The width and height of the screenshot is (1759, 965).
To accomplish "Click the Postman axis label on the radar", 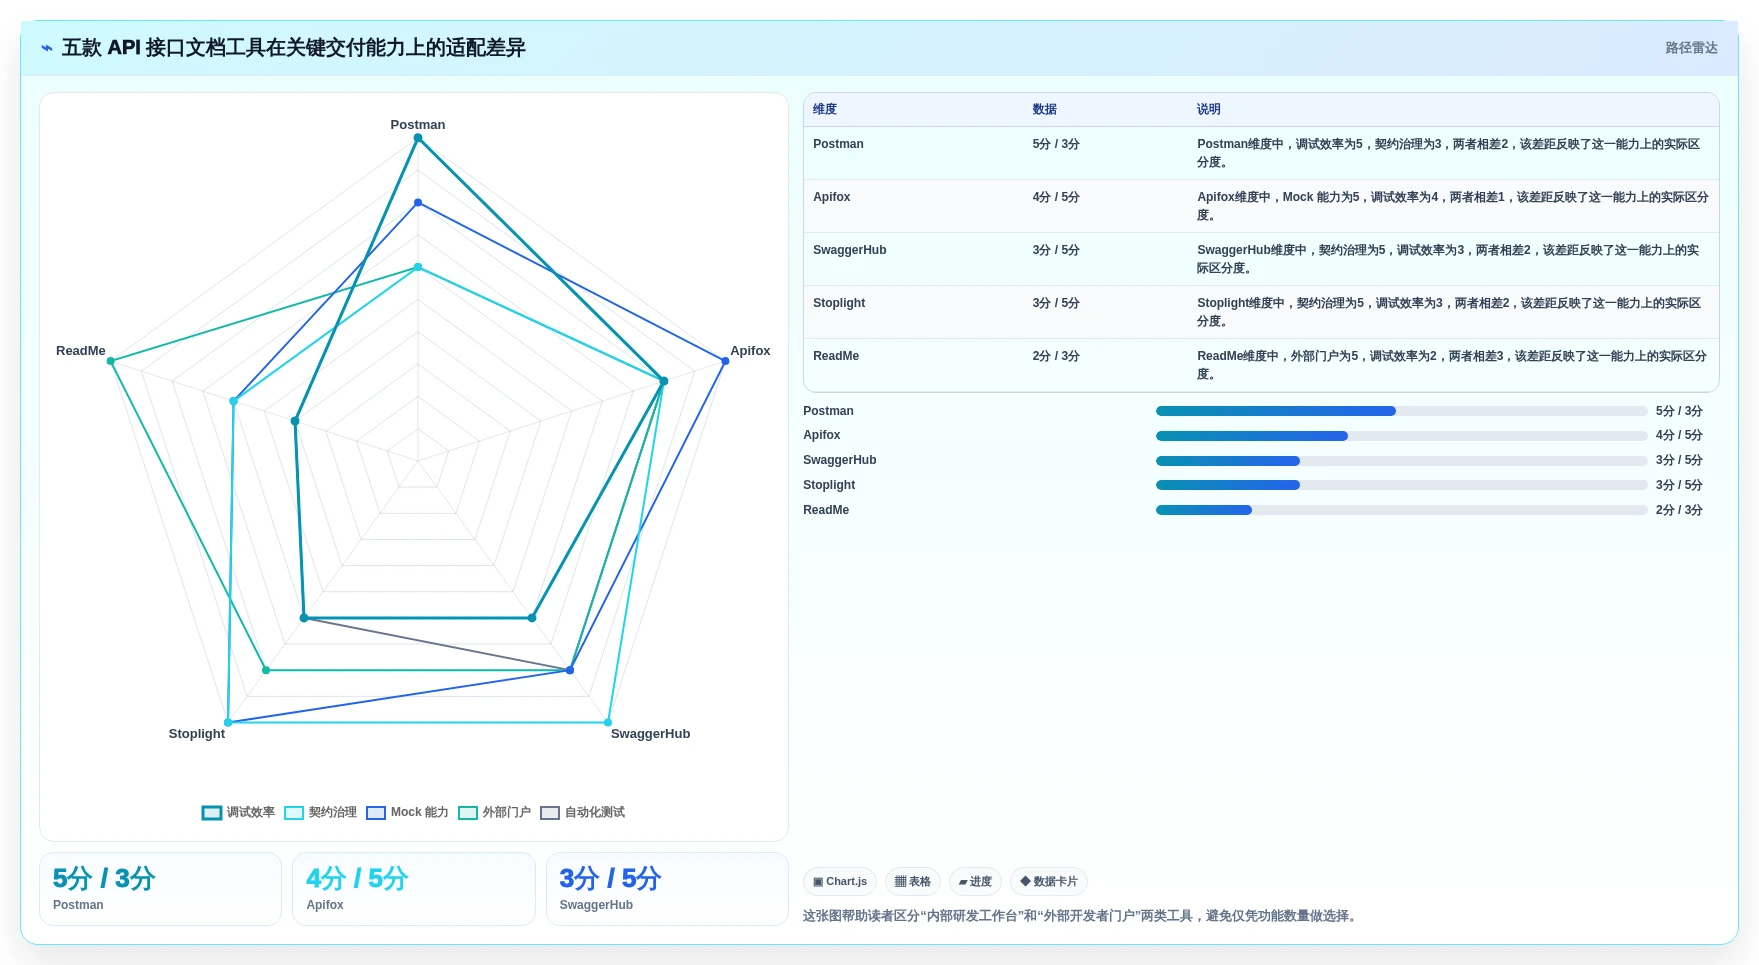I will coord(418,125).
